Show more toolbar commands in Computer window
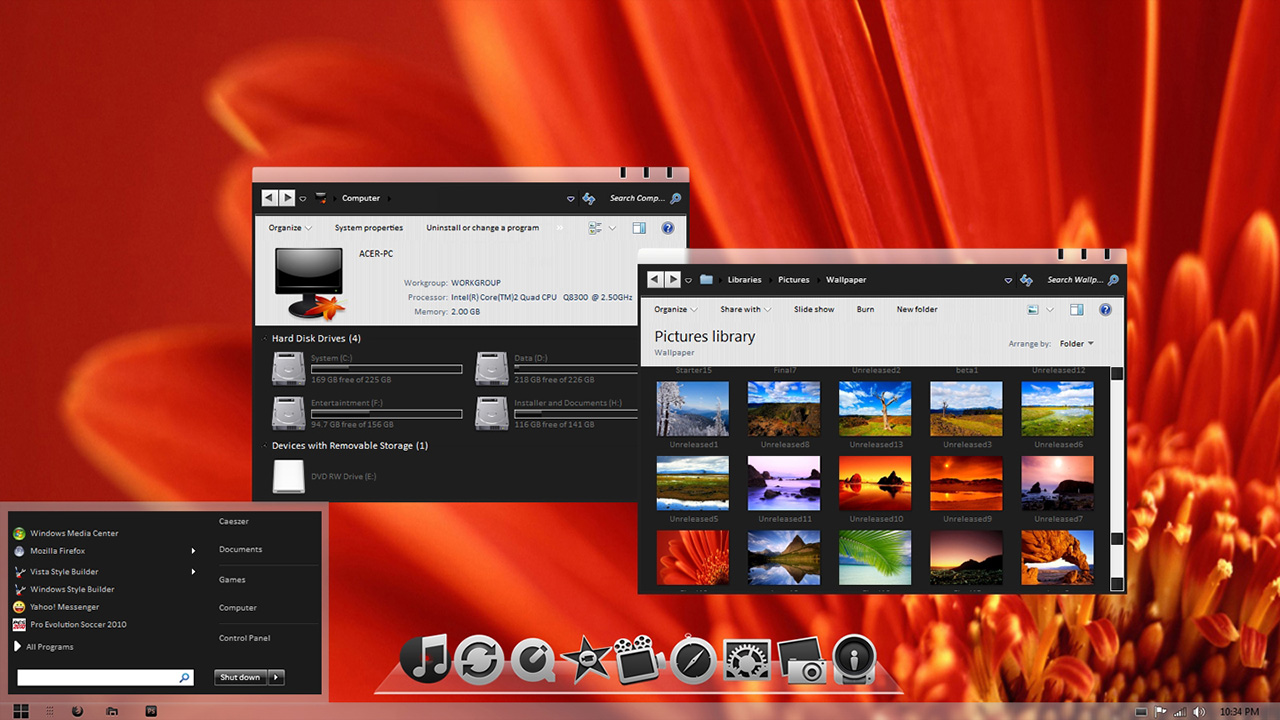 click(560, 228)
